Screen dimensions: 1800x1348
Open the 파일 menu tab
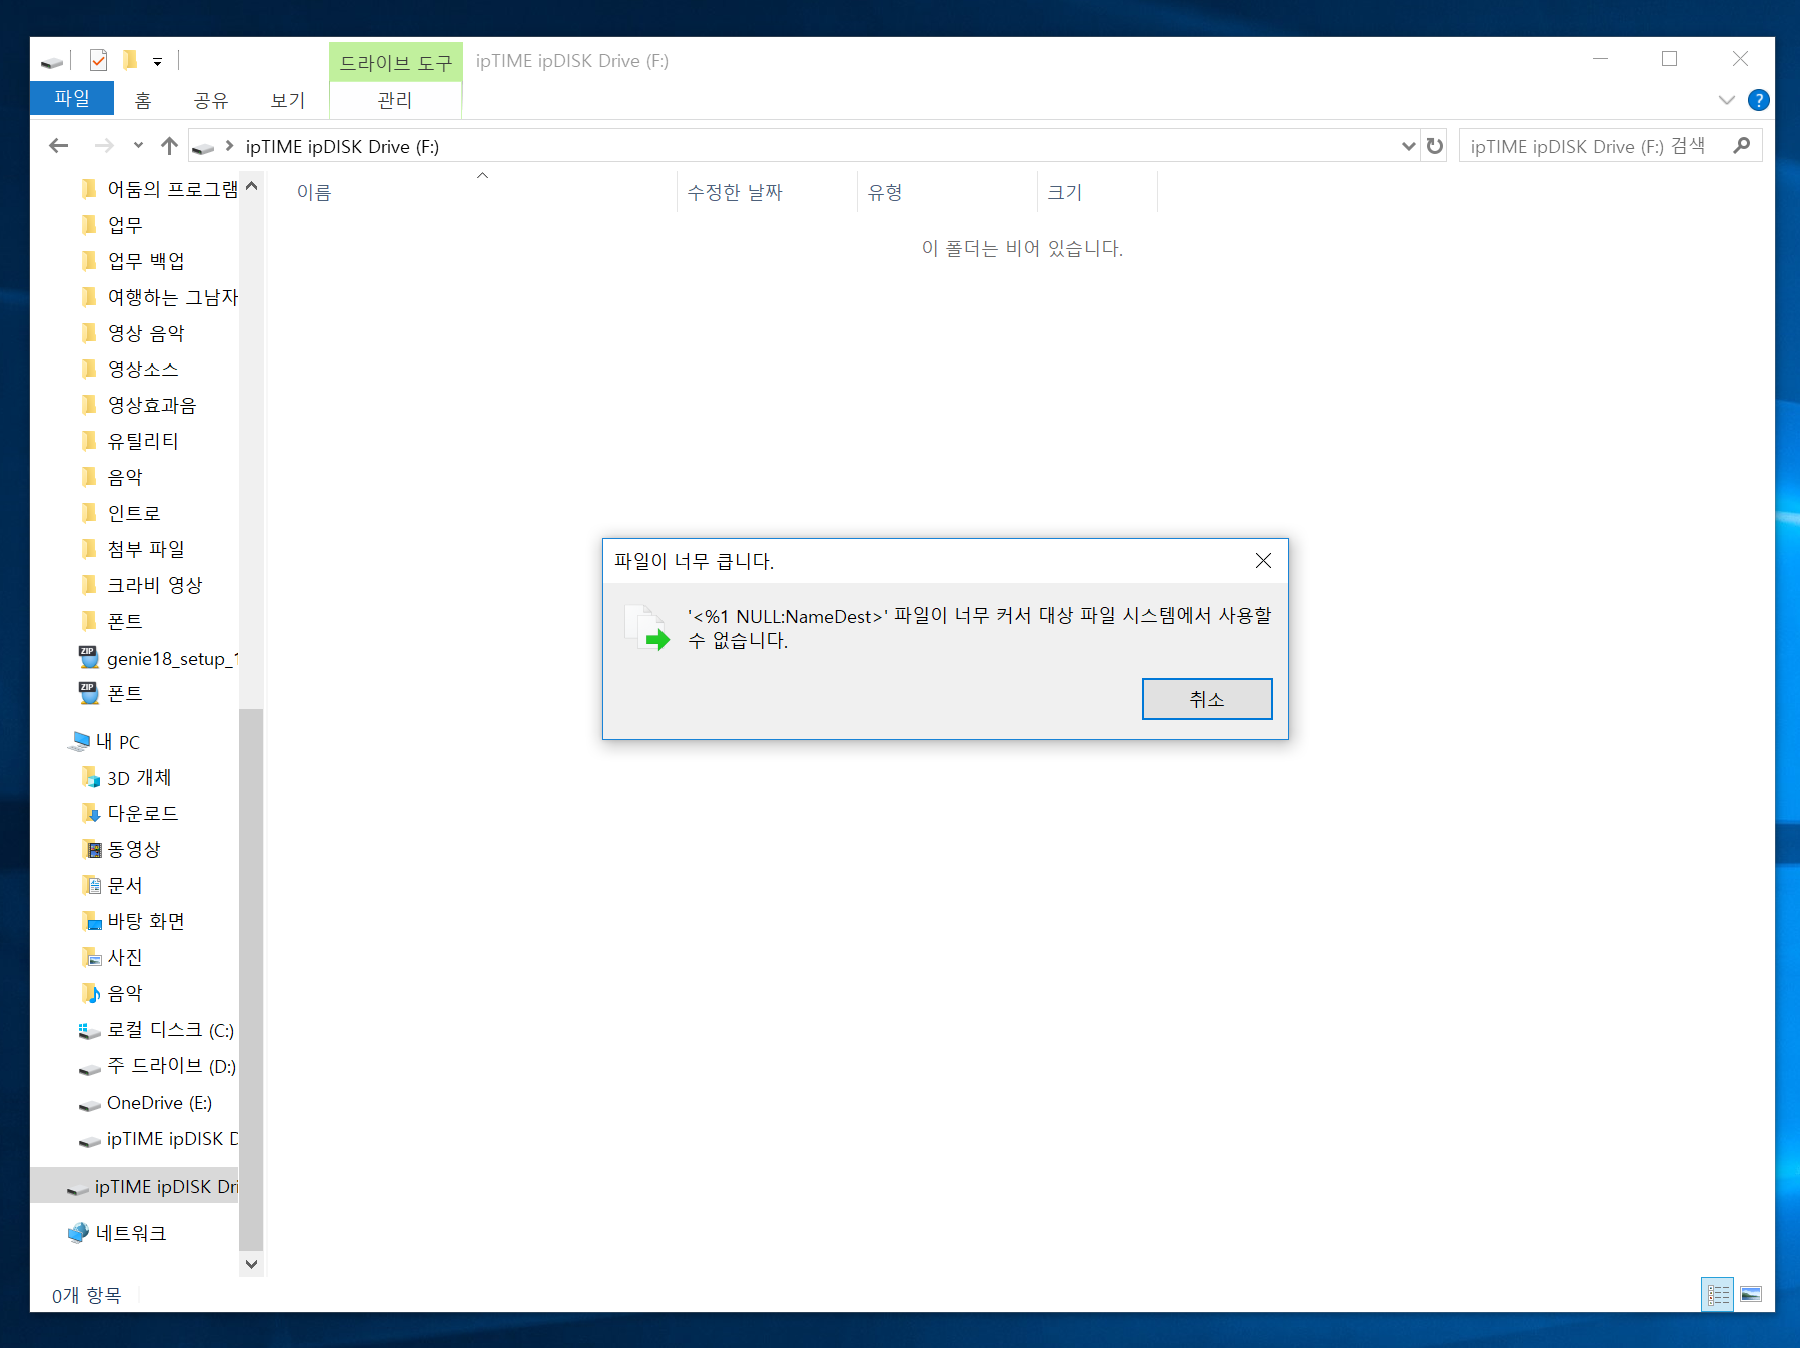pyautogui.click(x=72, y=99)
